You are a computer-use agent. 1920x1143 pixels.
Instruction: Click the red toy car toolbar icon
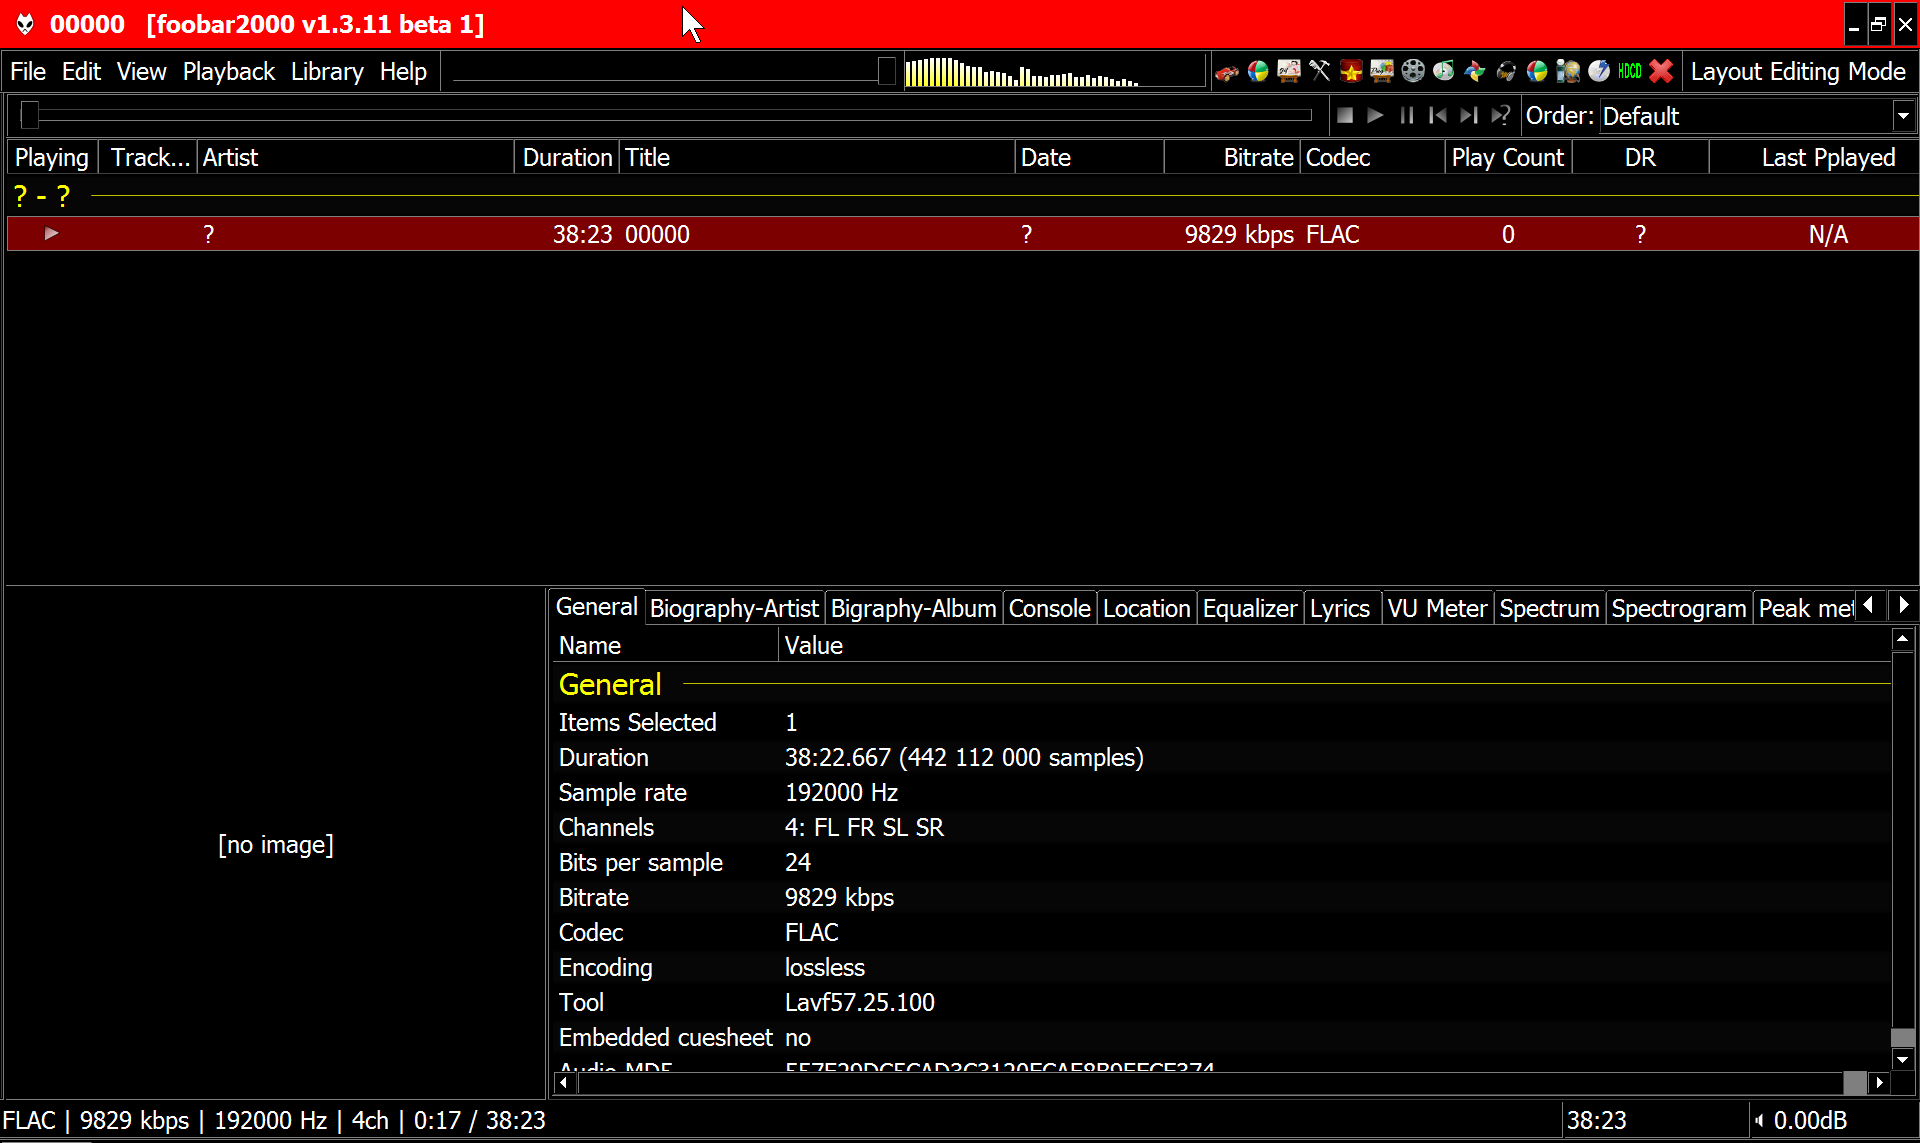(1227, 72)
